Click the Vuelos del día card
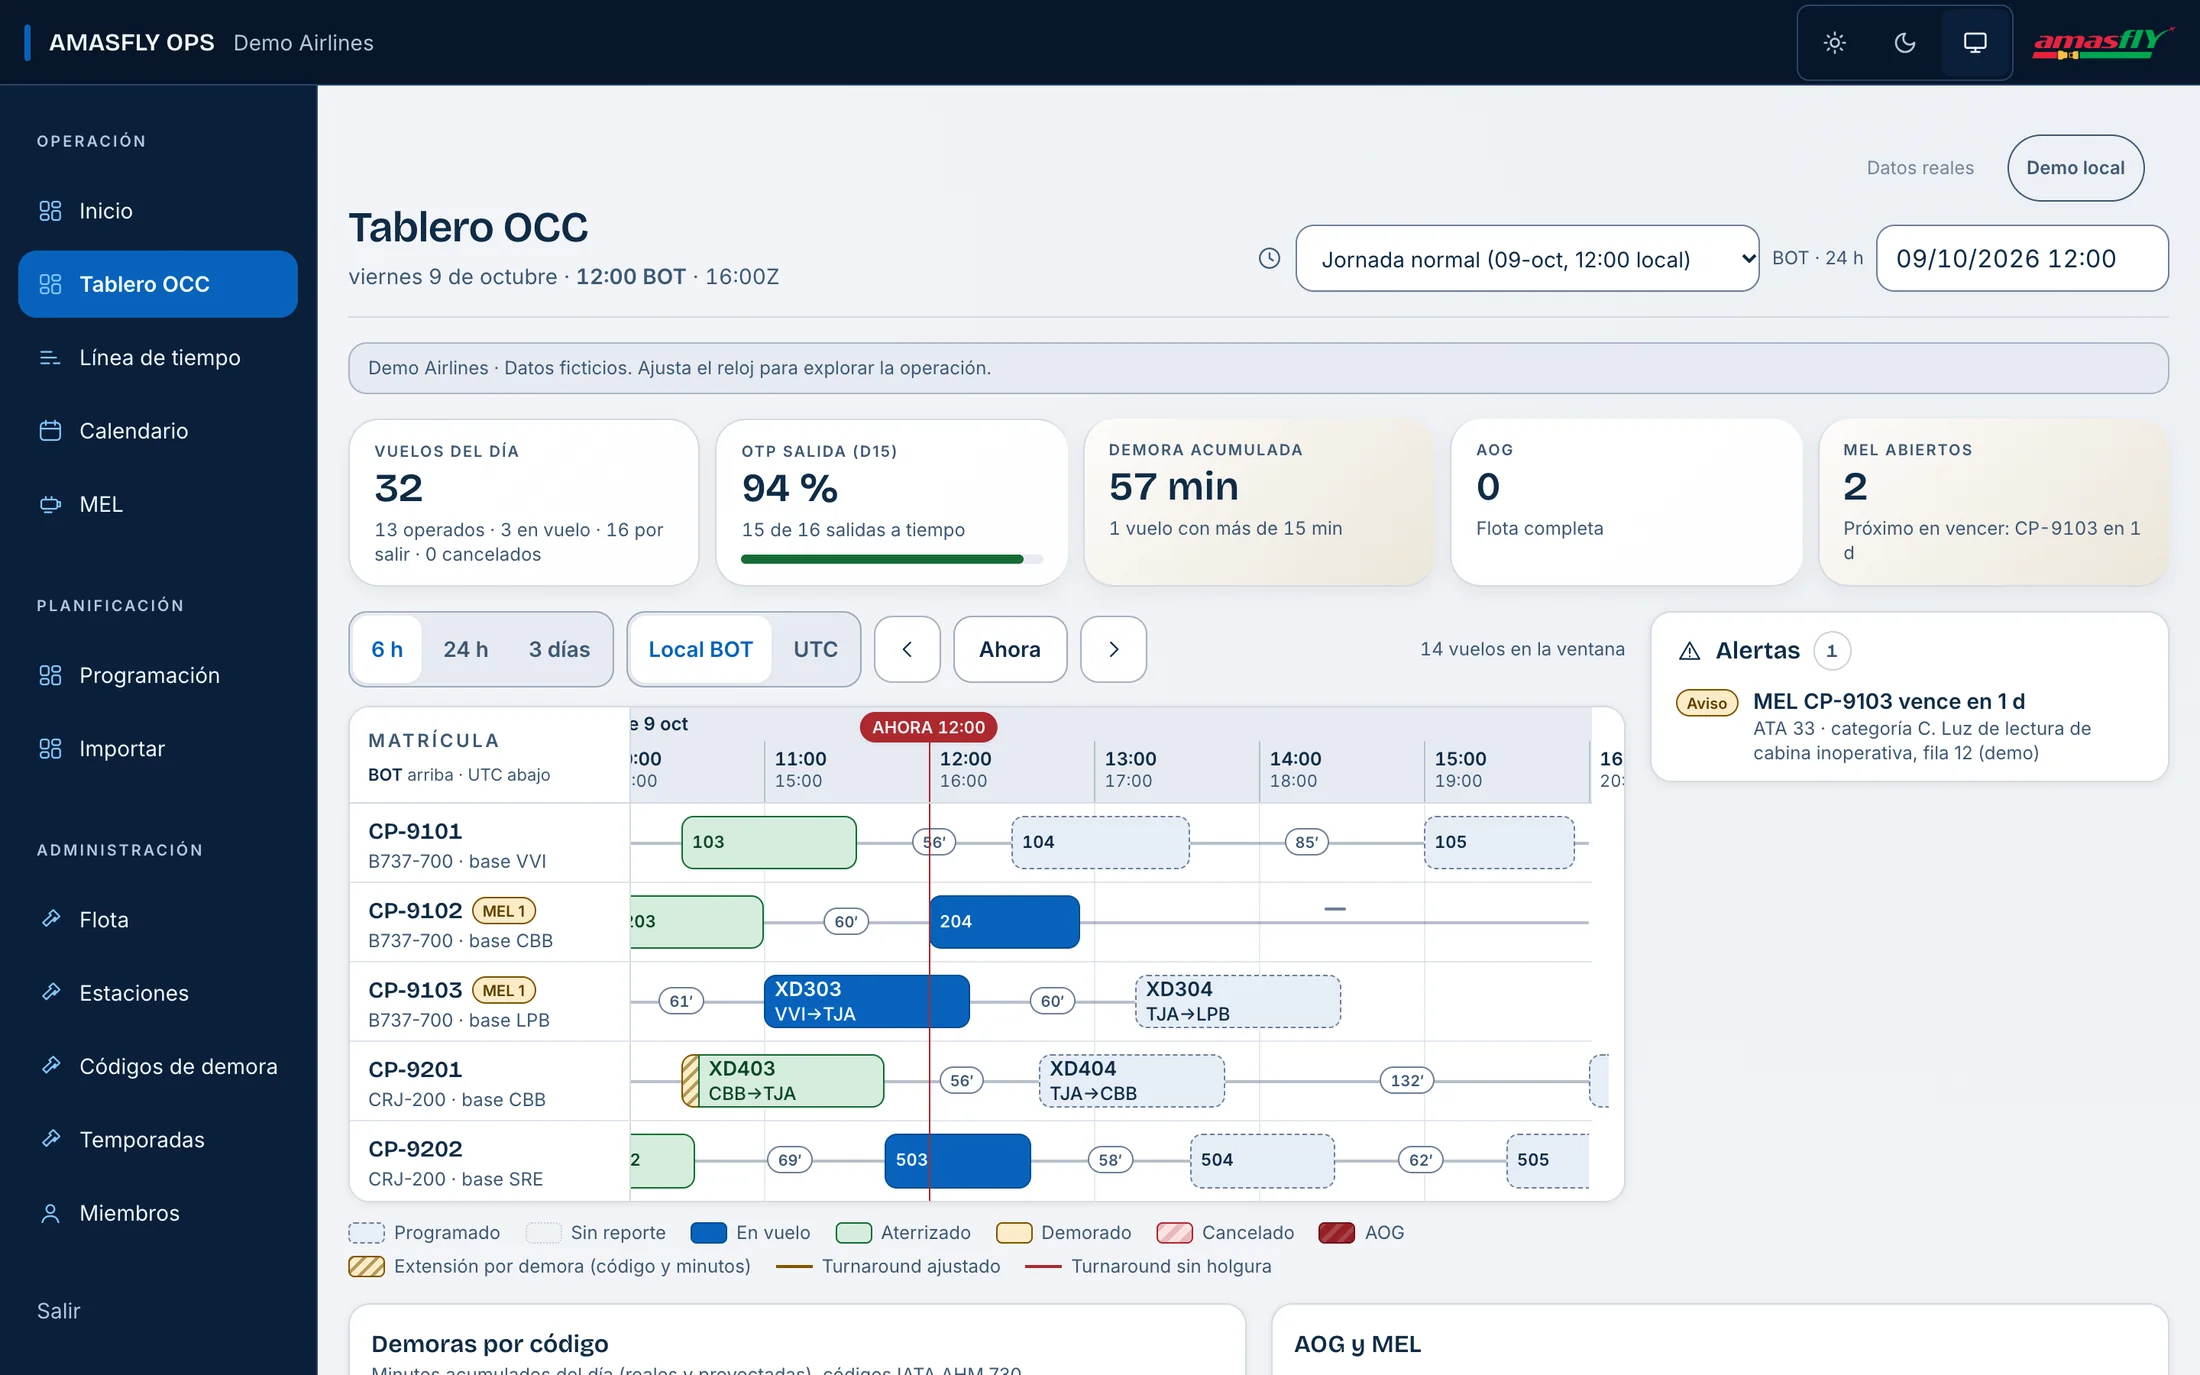The image size is (2200, 1375). pyautogui.click(x=523, y=502)
